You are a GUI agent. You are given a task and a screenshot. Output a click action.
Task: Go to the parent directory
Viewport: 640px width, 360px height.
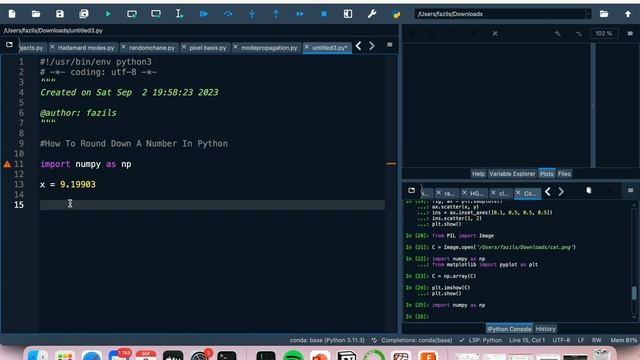pos(628,14)
